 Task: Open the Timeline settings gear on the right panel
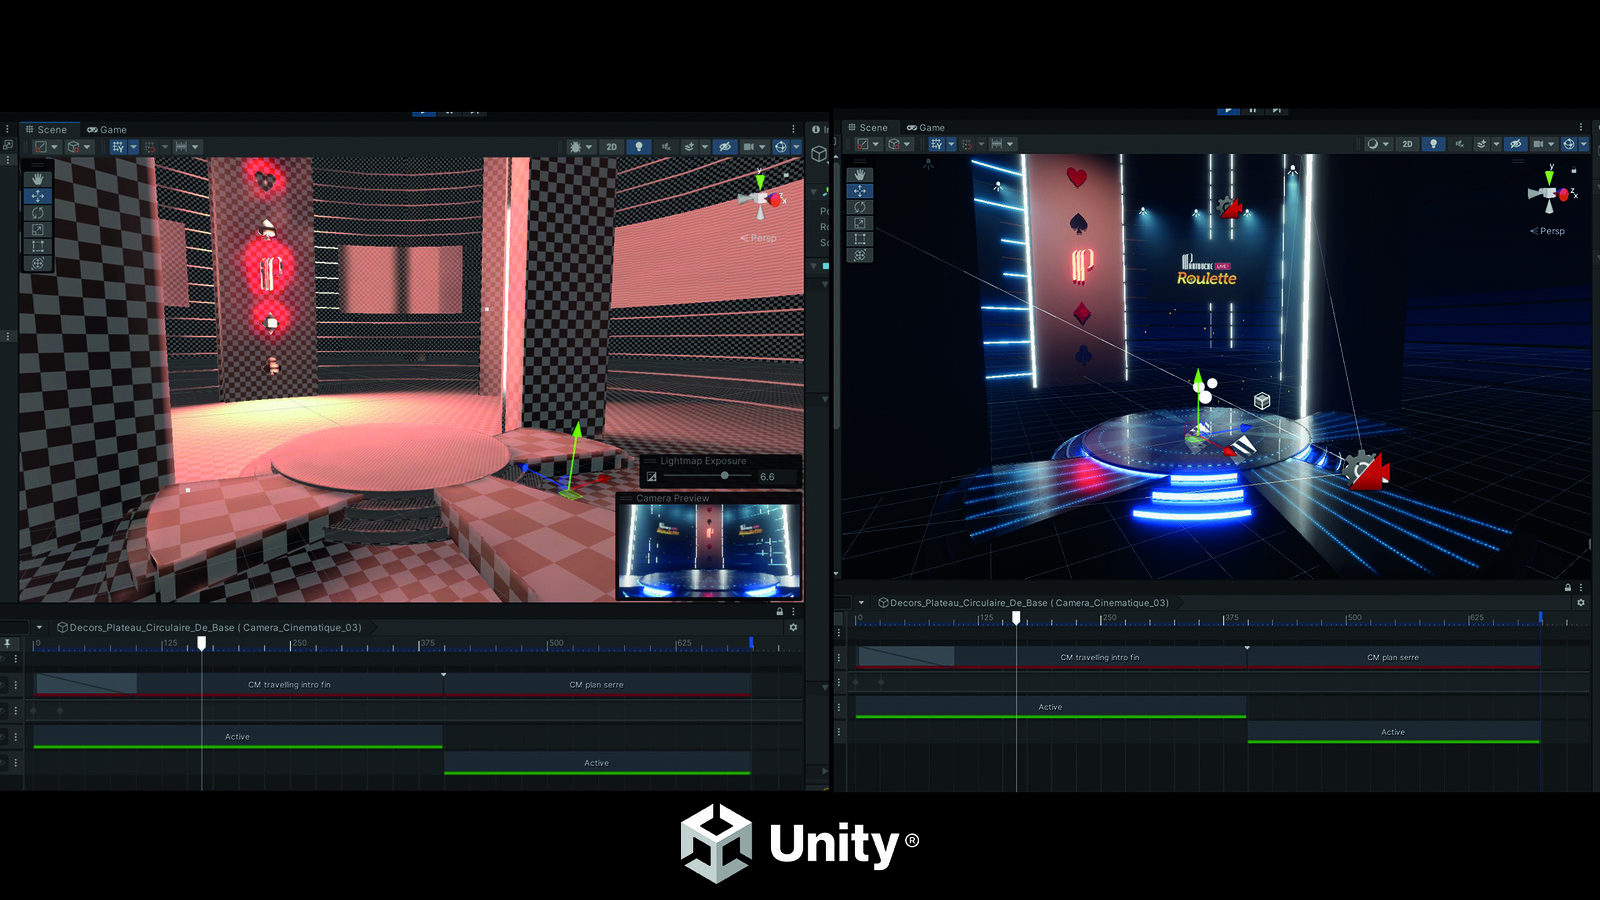click(x=1581, y=602)
